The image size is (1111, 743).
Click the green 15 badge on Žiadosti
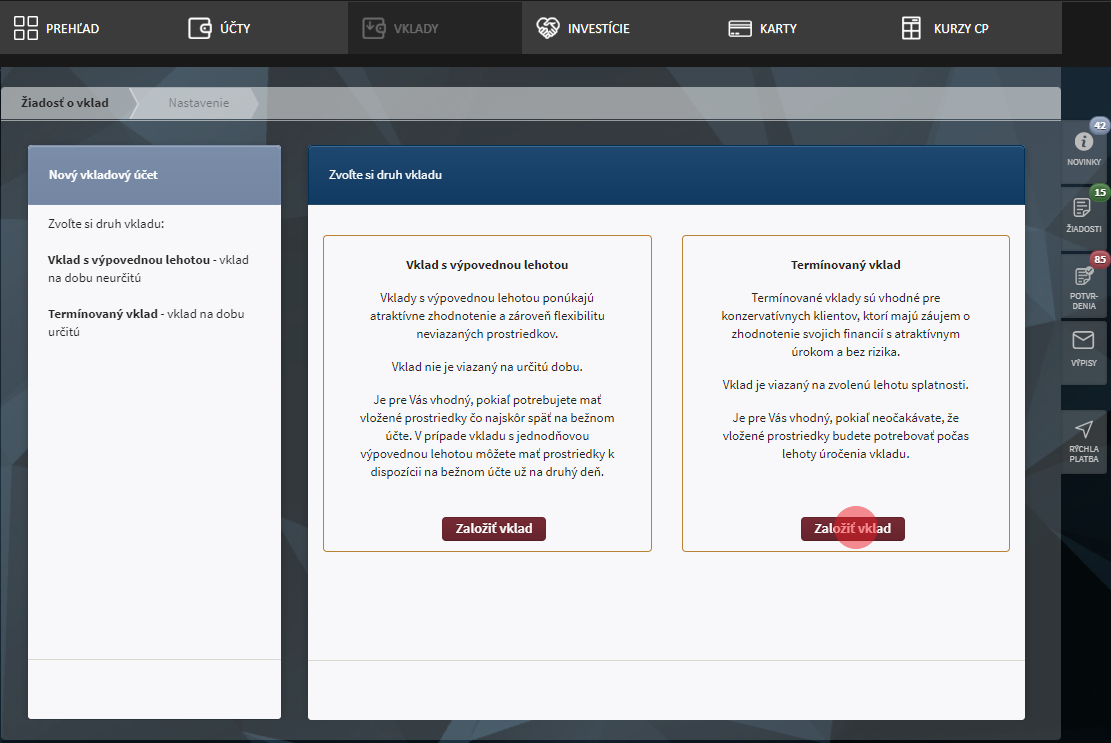tap(1100, 192)
